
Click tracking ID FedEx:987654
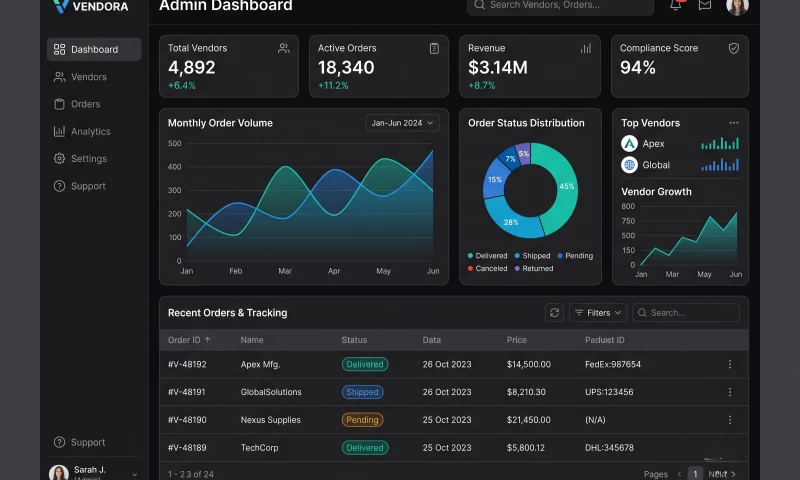tap(613, 364)
